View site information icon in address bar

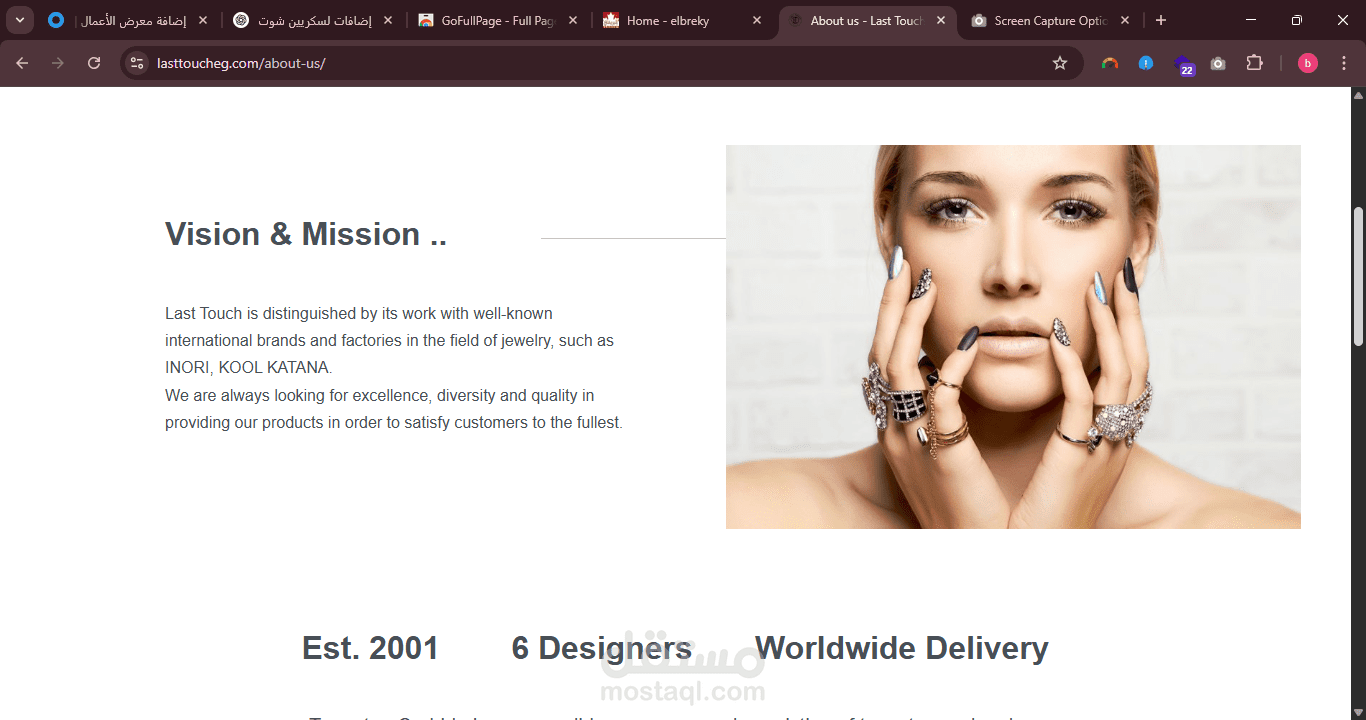click(137, 63)
